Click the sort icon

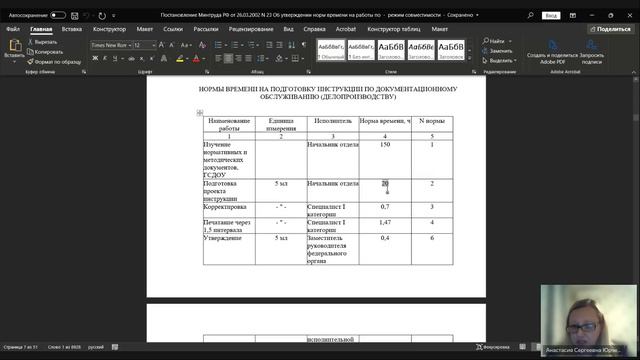[291, 45]
